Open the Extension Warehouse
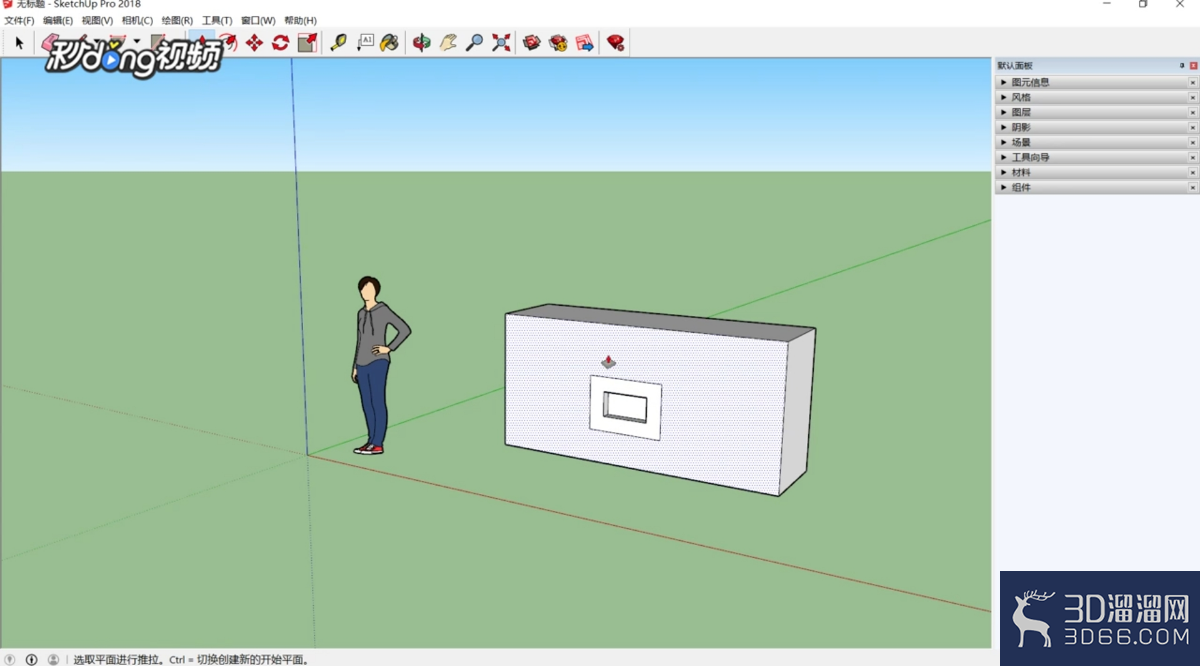Viewport: 1200px width, 666px height. pyautogui.click(x=558, y=43)
